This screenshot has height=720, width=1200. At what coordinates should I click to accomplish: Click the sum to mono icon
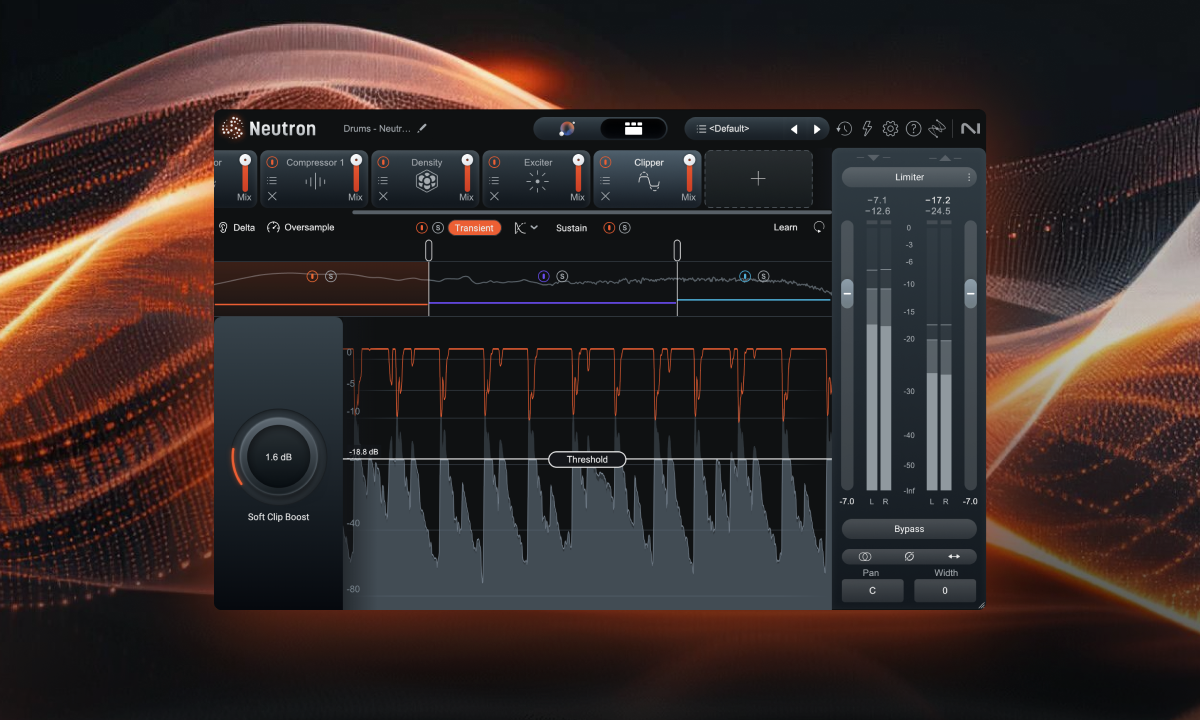pyautogui.click(x=865, y=557)
